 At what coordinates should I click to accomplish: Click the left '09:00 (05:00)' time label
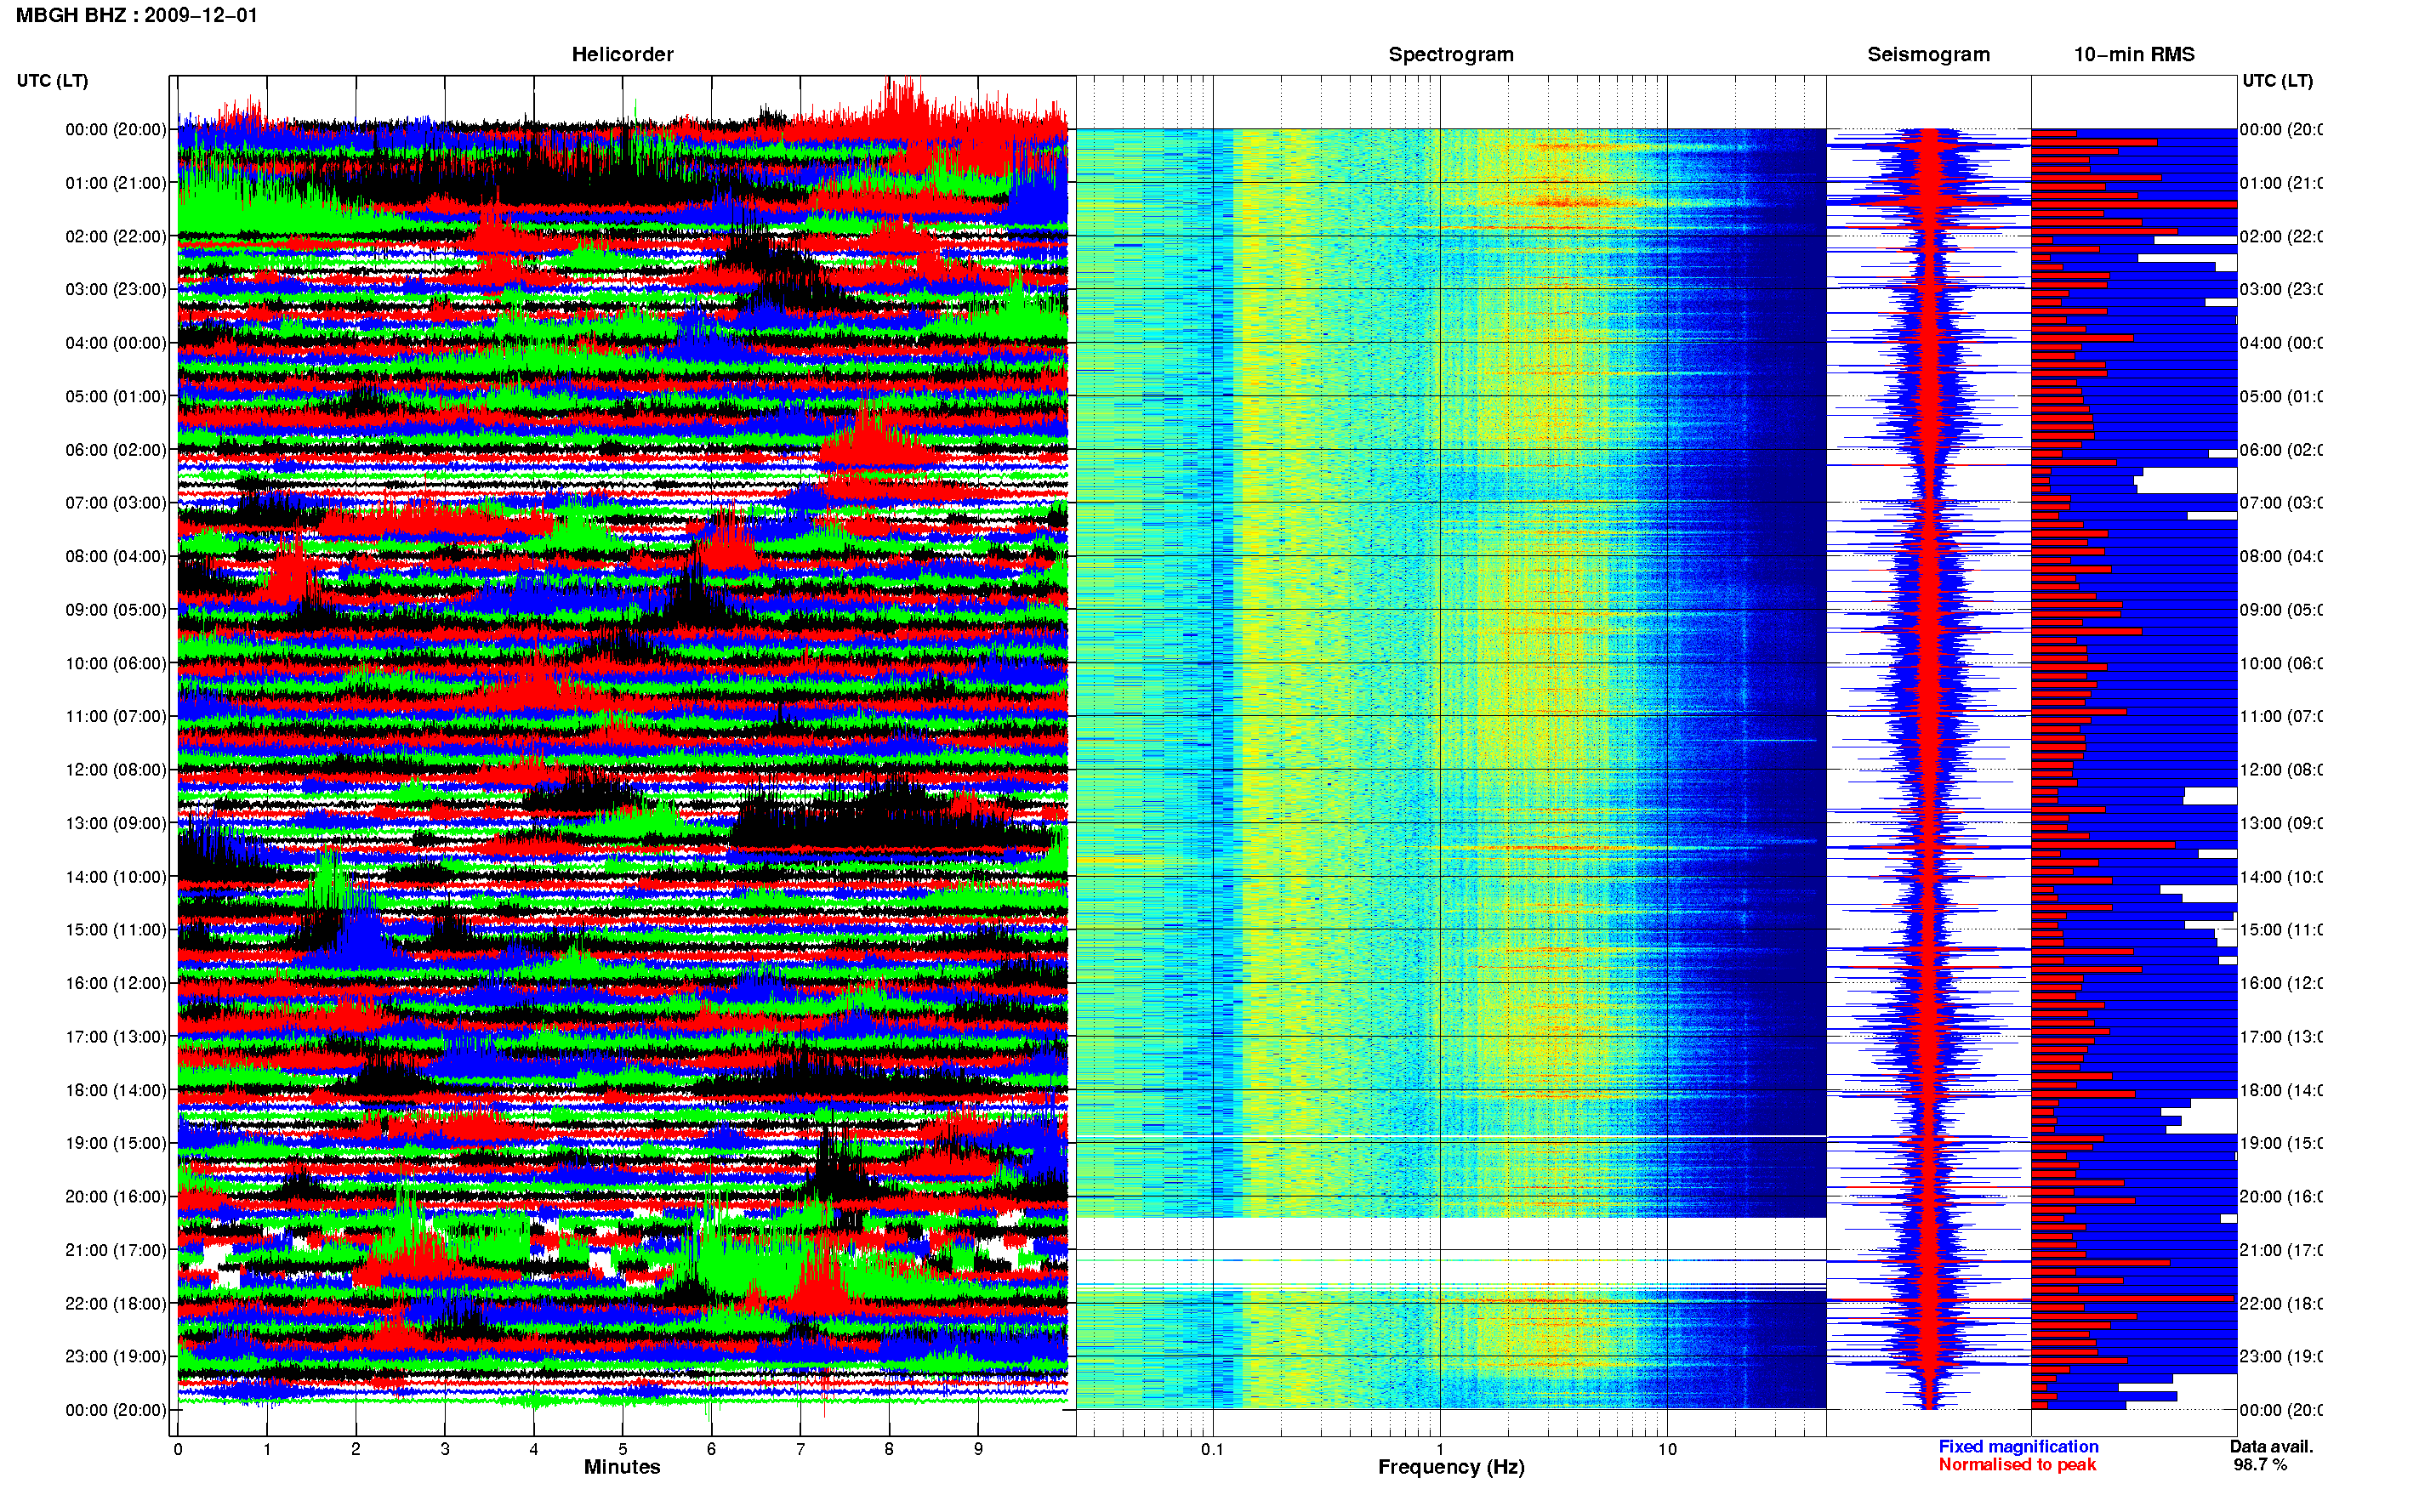(x=116, y=609)
